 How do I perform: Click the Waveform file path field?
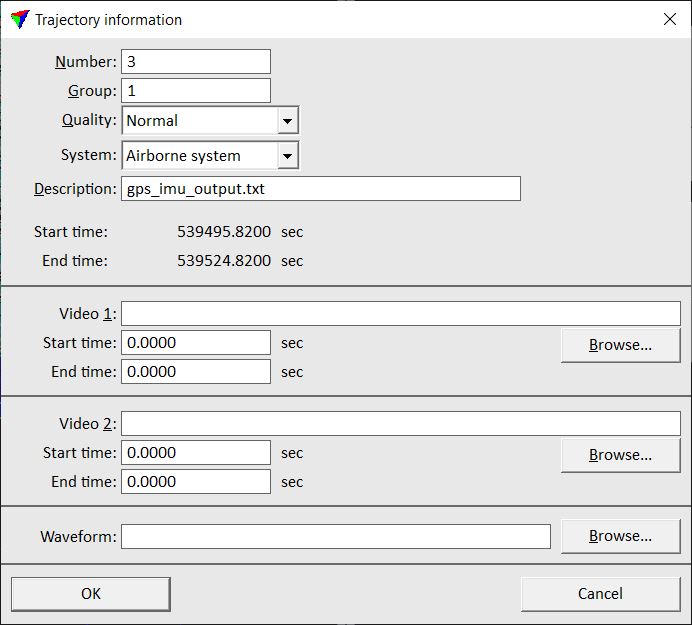[335, 537]
